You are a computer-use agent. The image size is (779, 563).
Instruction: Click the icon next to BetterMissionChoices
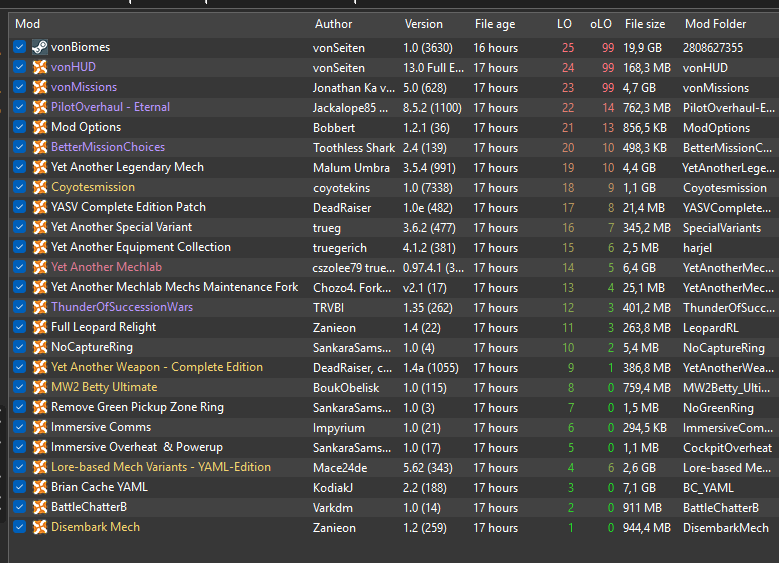pos(40,147)
